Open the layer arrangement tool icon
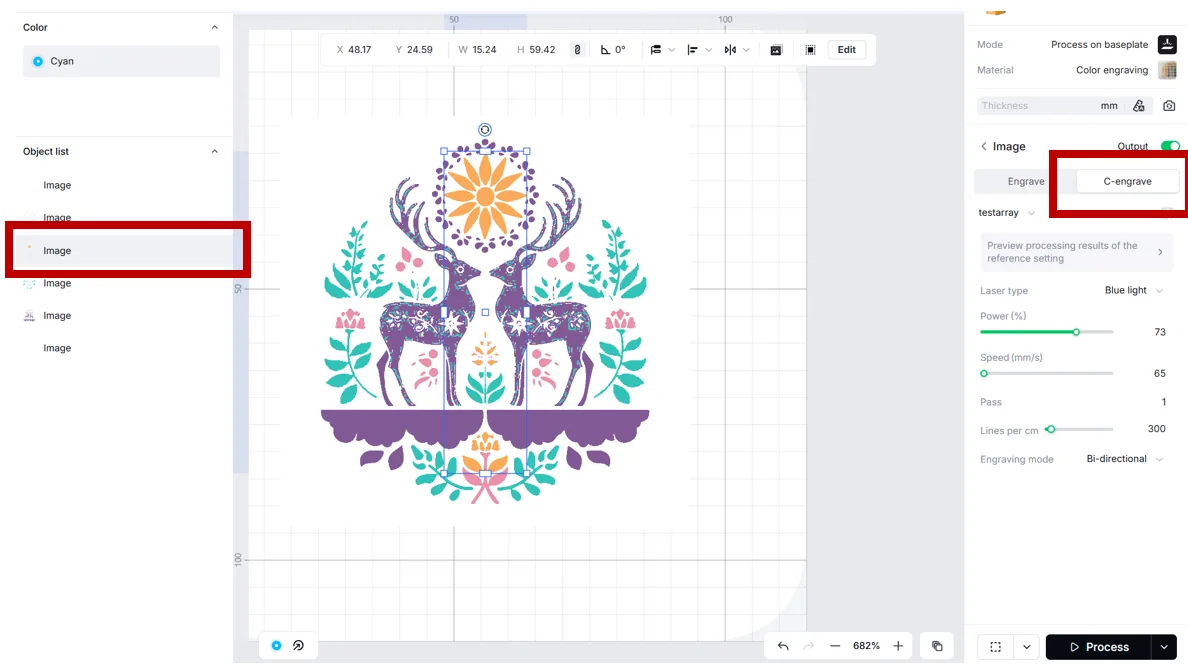 pos(656,50)
